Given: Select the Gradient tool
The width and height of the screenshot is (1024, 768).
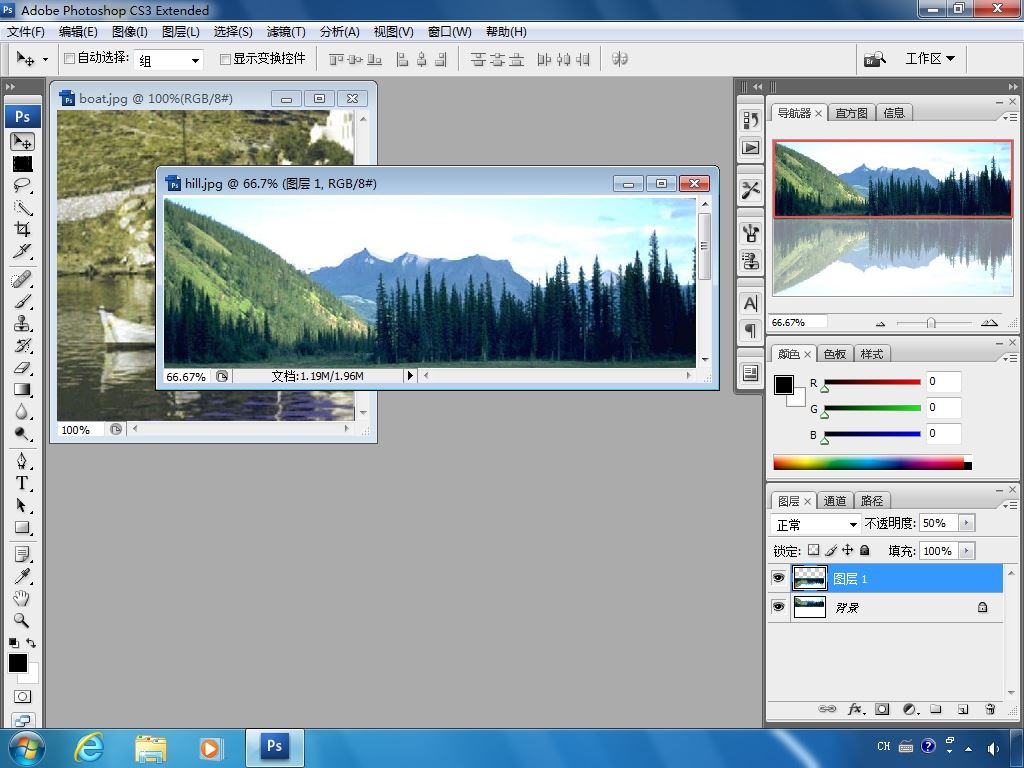Looking at the screenshot, I should click(x=22, y=390).
